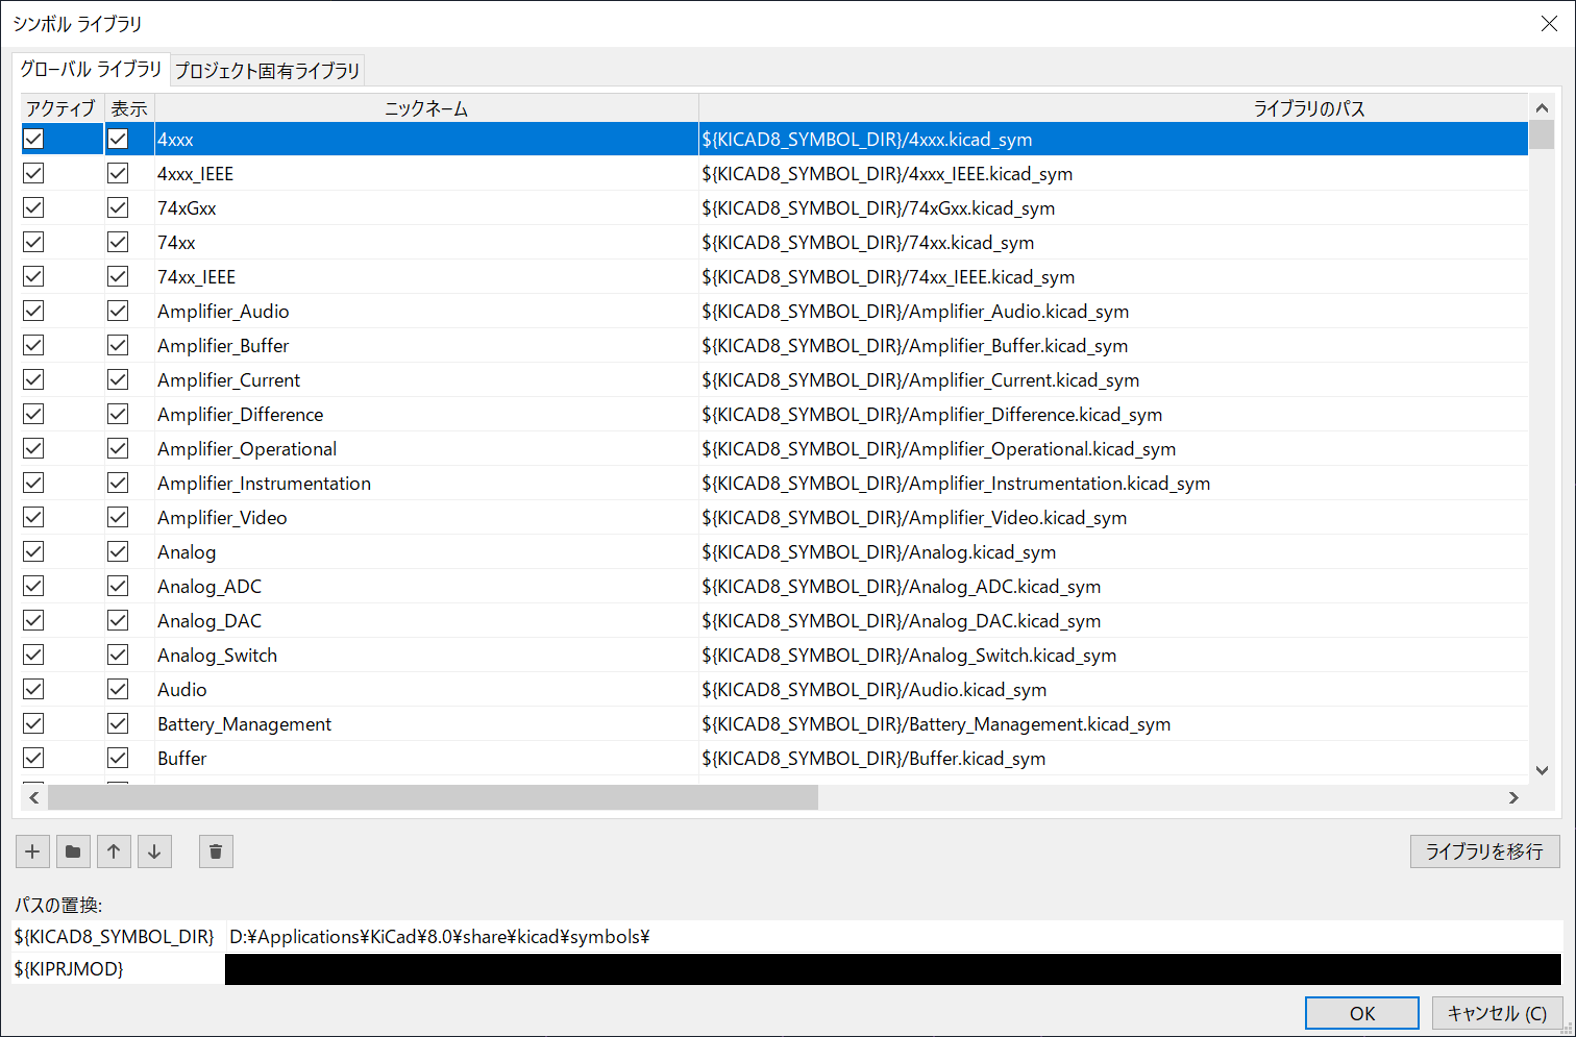Viewport: 1576px width, 1037px height.
Task: Close the シンボル ライブラリ dialog
Action: click(x=1549, y=23)
